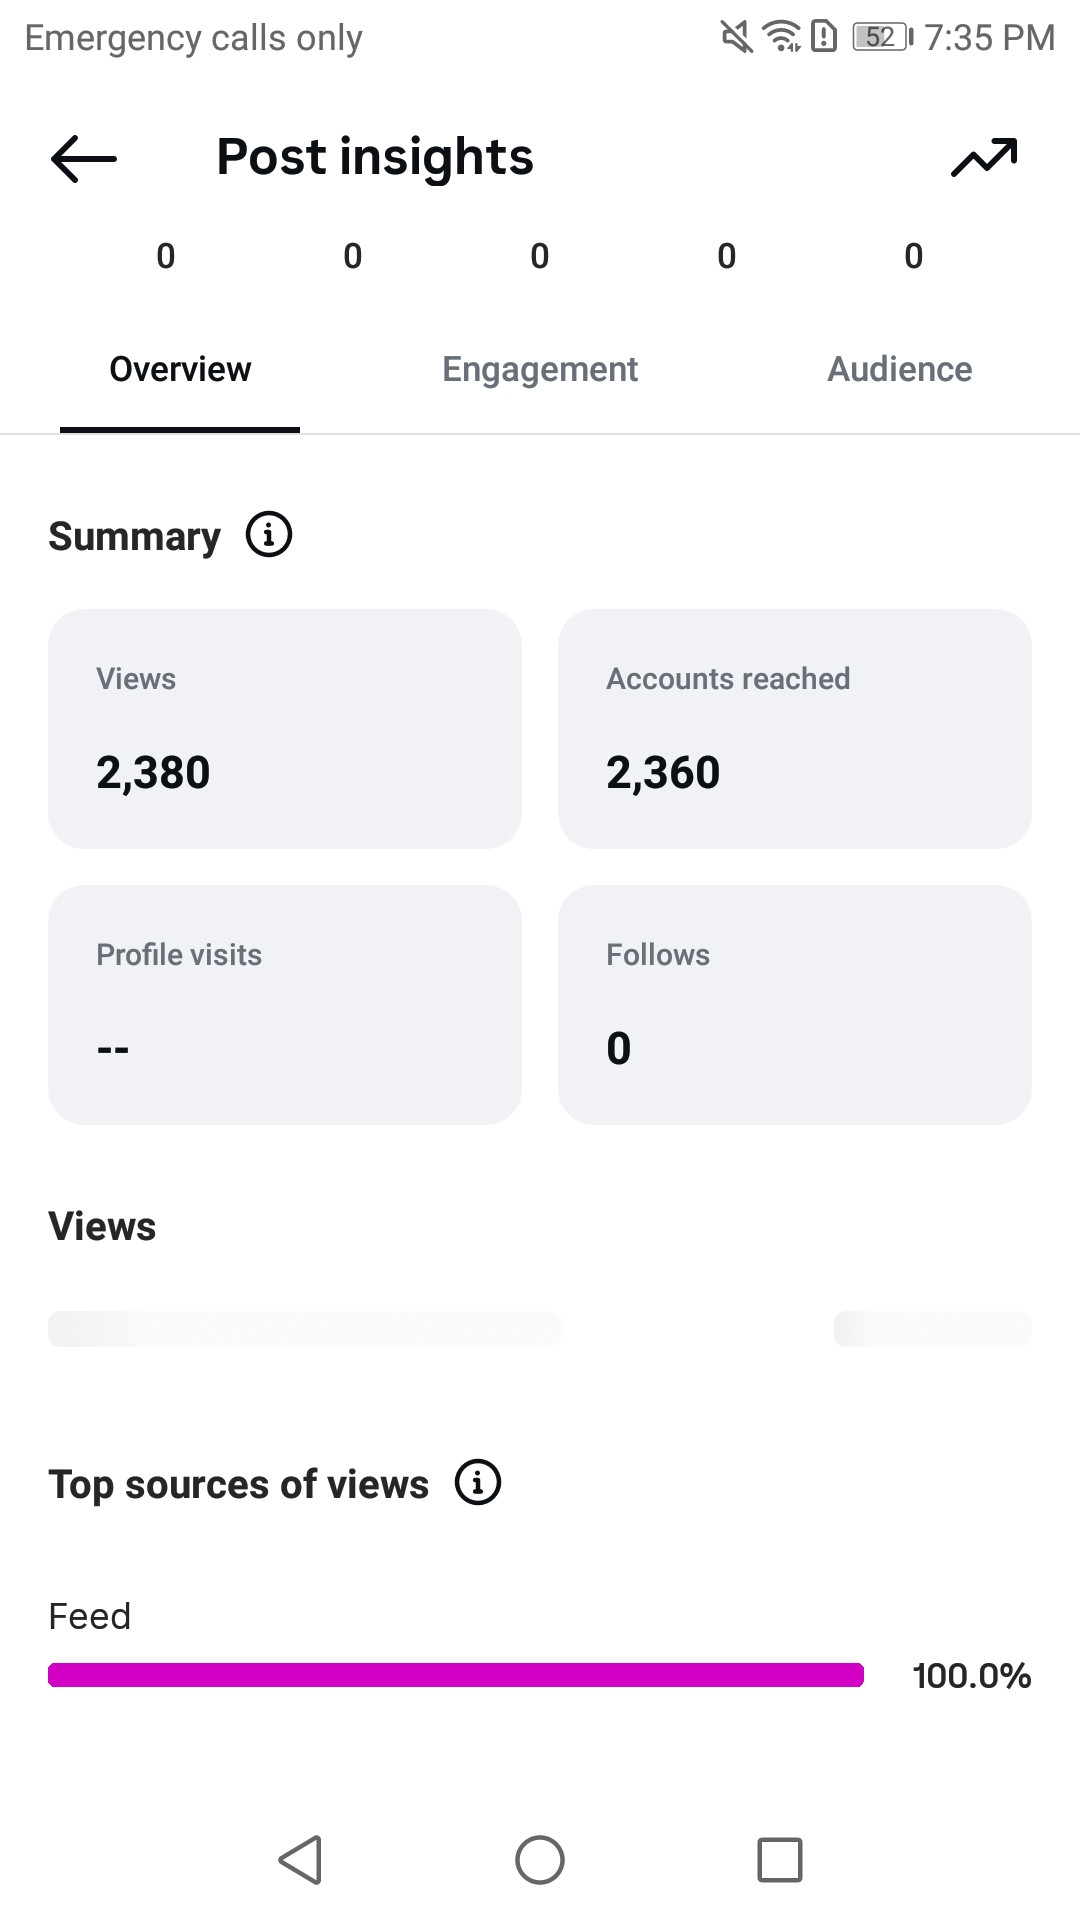Tap the Profile visits card

[x=285, y=1005]
